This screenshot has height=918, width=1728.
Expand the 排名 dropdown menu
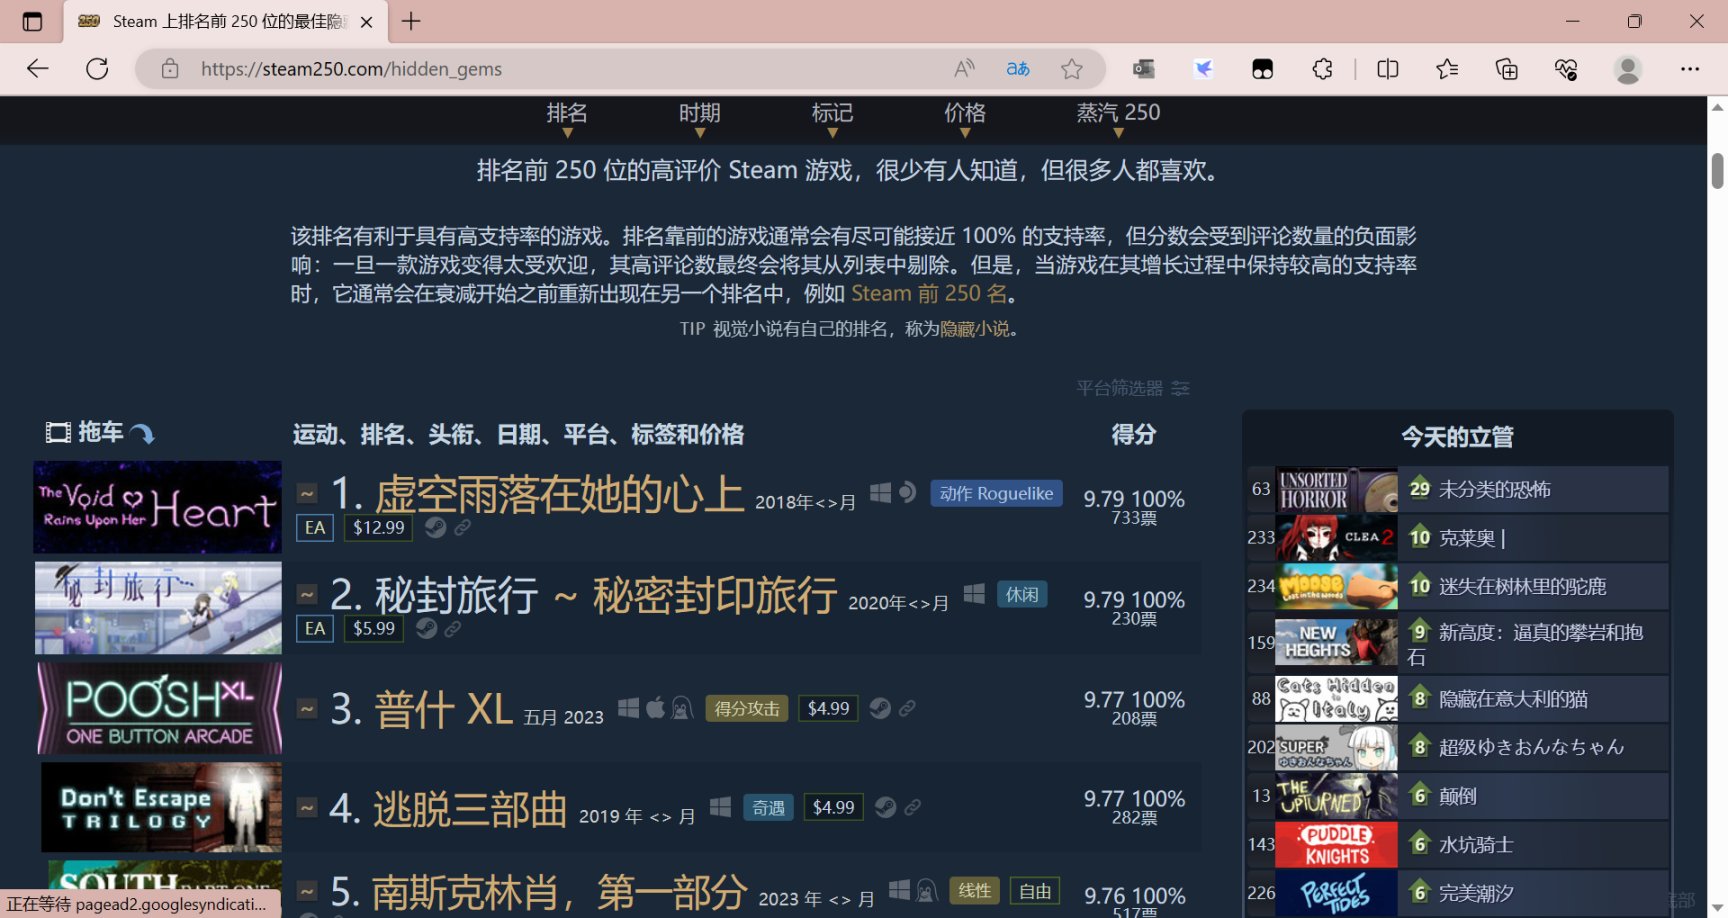(567, 119)
